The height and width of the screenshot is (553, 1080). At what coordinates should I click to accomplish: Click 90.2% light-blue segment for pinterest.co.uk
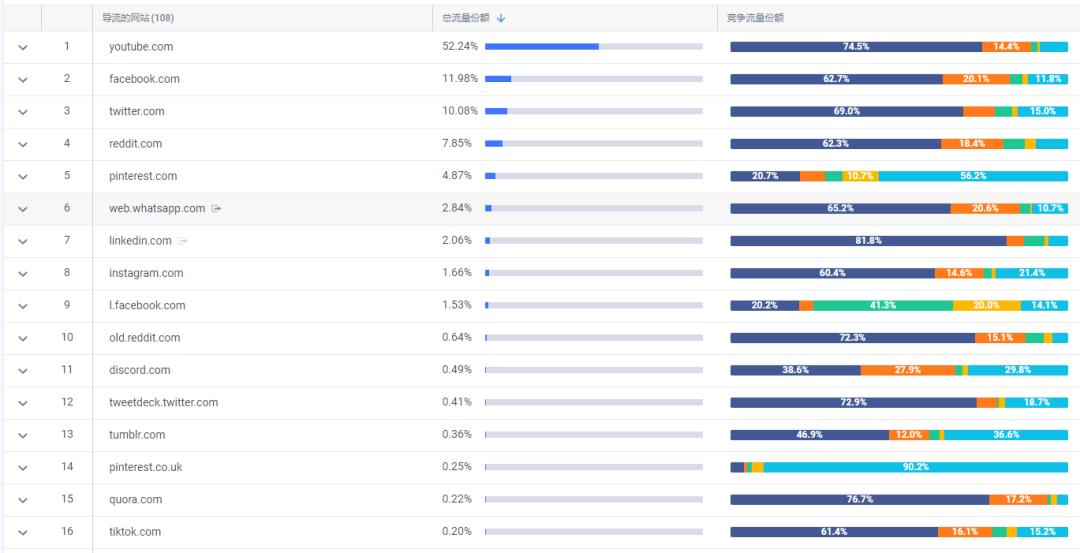tap(915, 467)
